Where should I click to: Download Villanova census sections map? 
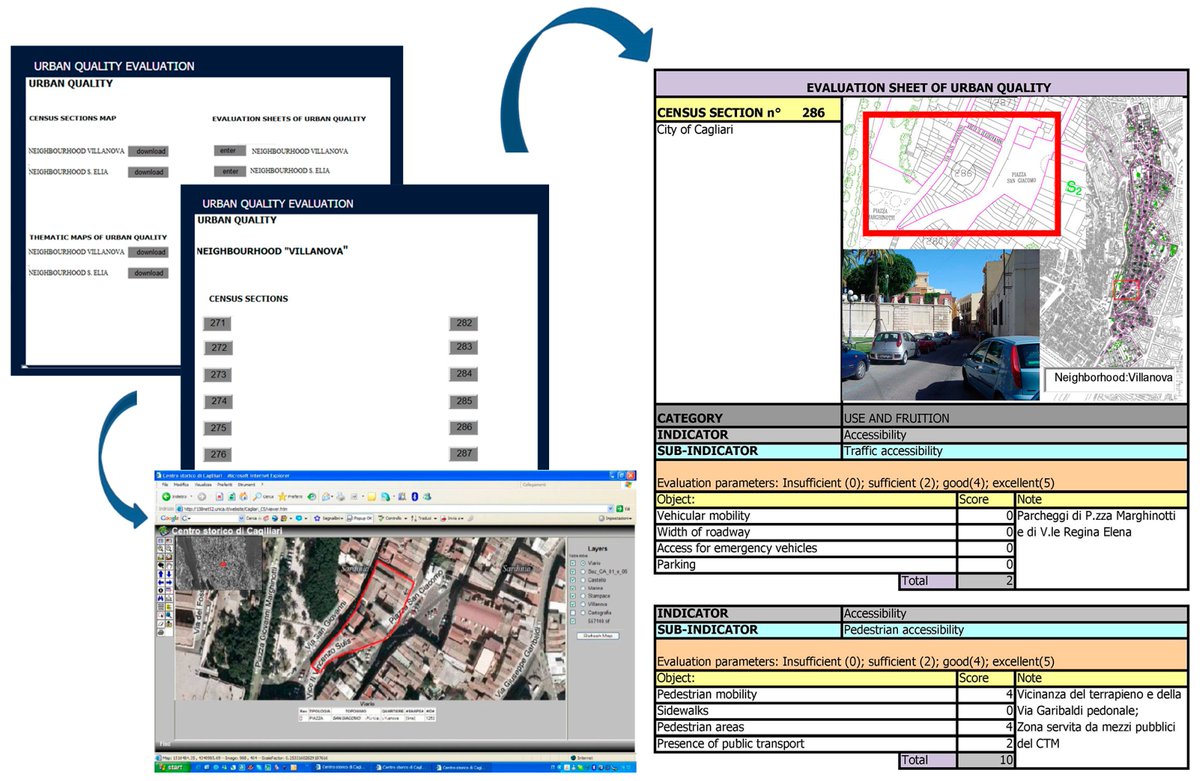149,152
